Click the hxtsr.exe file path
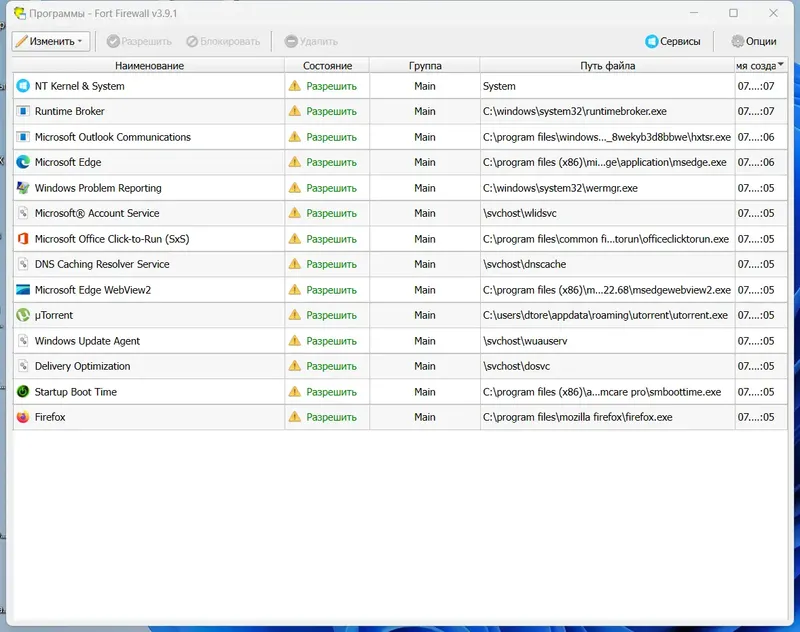 point(607,137)
